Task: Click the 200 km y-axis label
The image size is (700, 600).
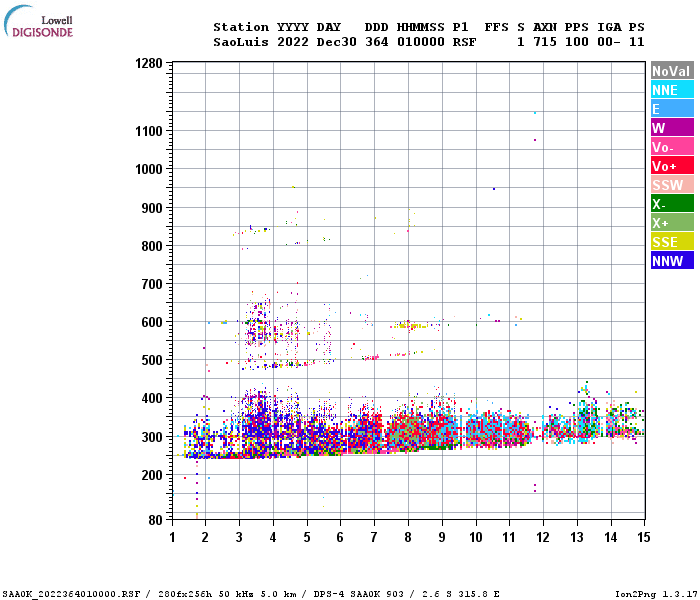Action: pos(152,475)
